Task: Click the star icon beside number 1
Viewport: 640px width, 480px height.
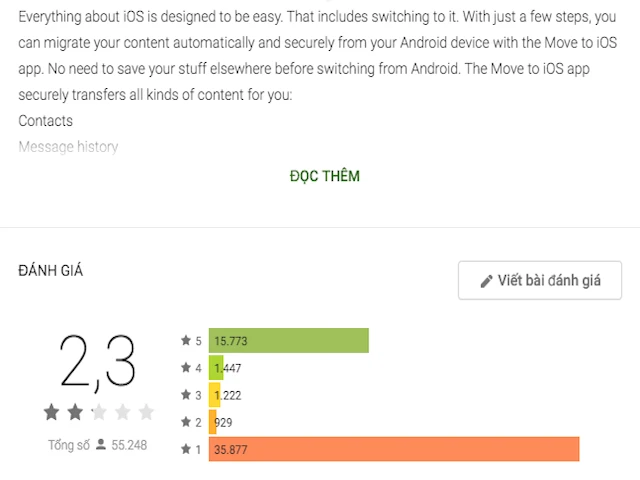Action: [185, 449]
